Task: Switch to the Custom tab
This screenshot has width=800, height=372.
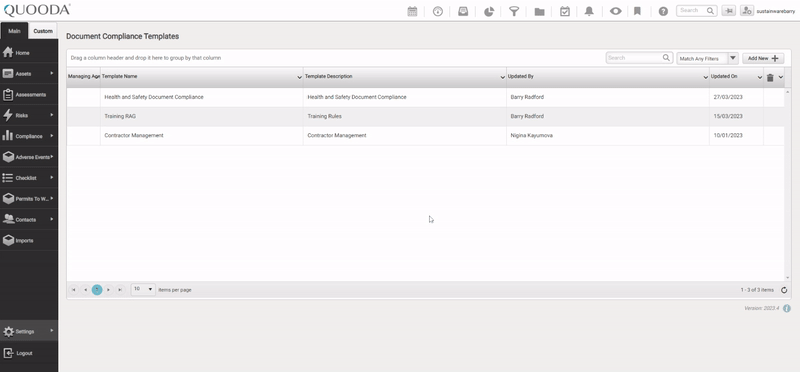Action: (43, 31)
